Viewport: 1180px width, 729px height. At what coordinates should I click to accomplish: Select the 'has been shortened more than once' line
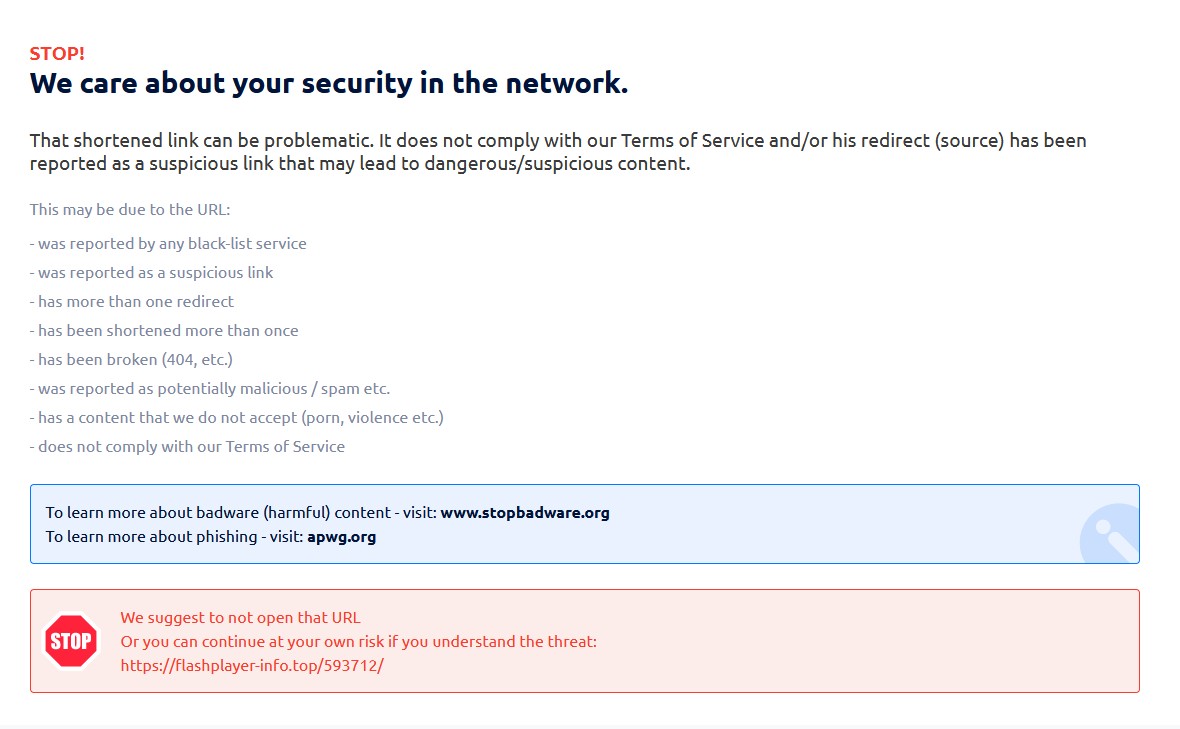coord(164,330)
